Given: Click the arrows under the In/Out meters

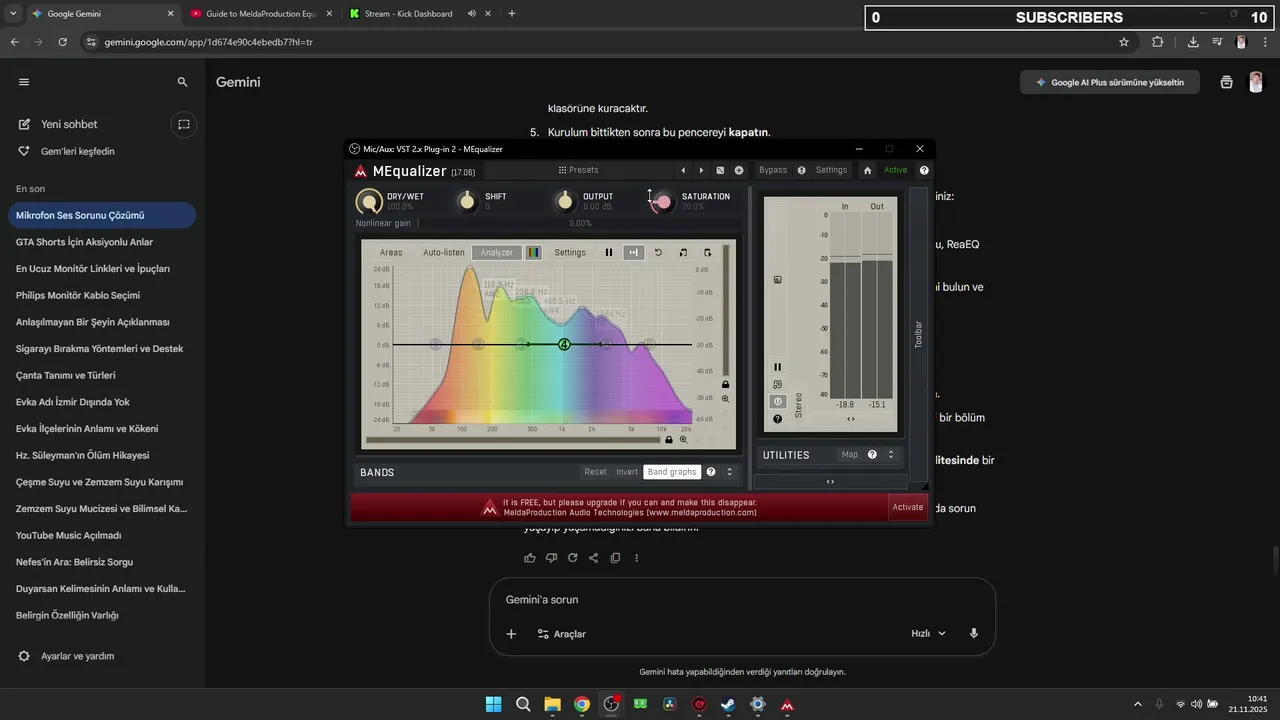Looking at the screenshot, I should [851, 419].
